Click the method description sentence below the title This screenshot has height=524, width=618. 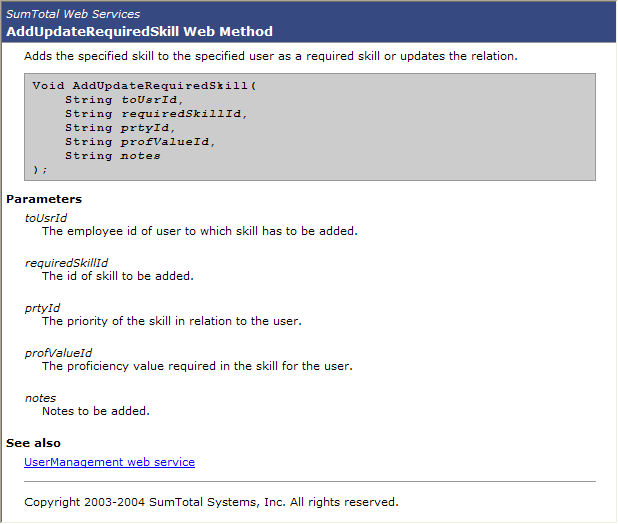point(270,56)
